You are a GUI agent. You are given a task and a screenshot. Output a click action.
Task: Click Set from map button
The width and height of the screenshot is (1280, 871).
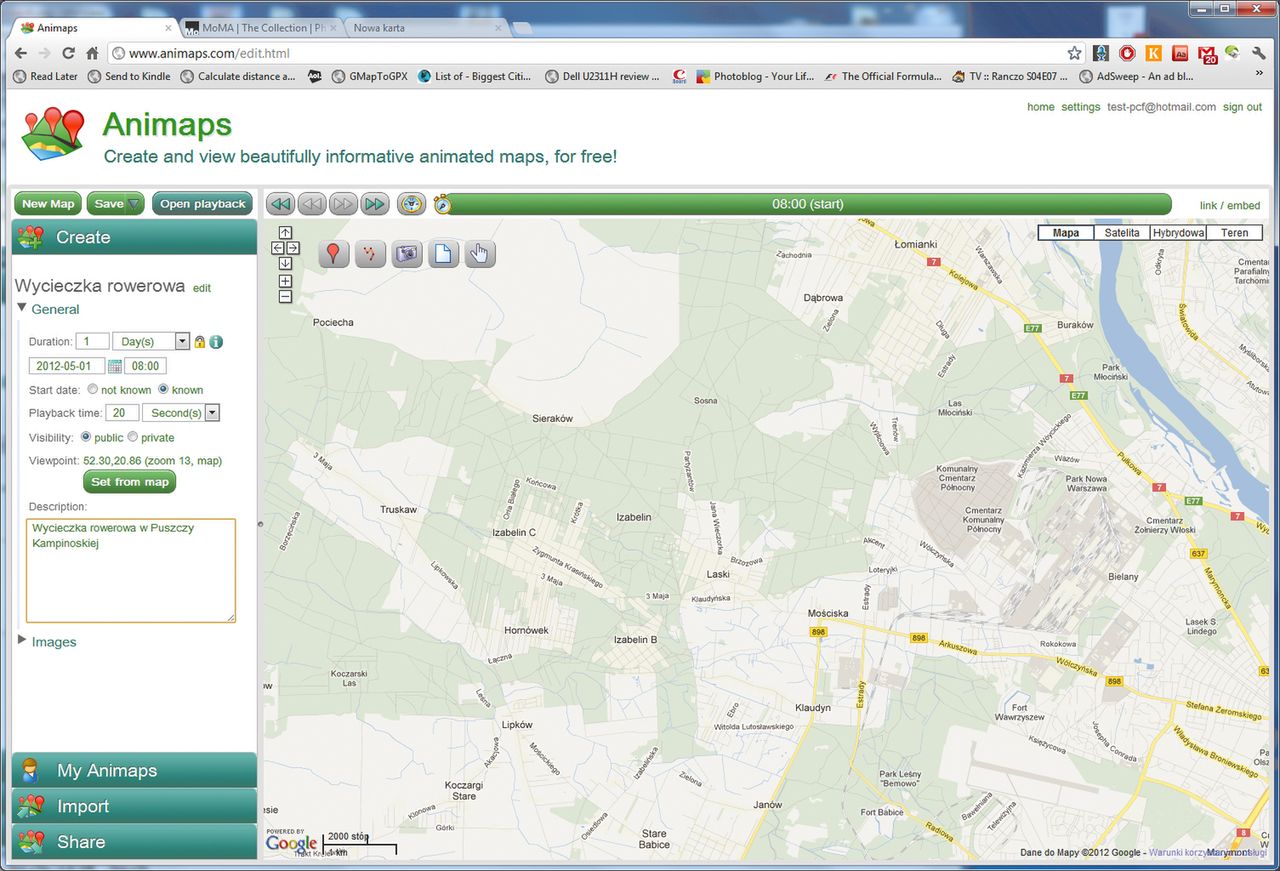(130, 482)
